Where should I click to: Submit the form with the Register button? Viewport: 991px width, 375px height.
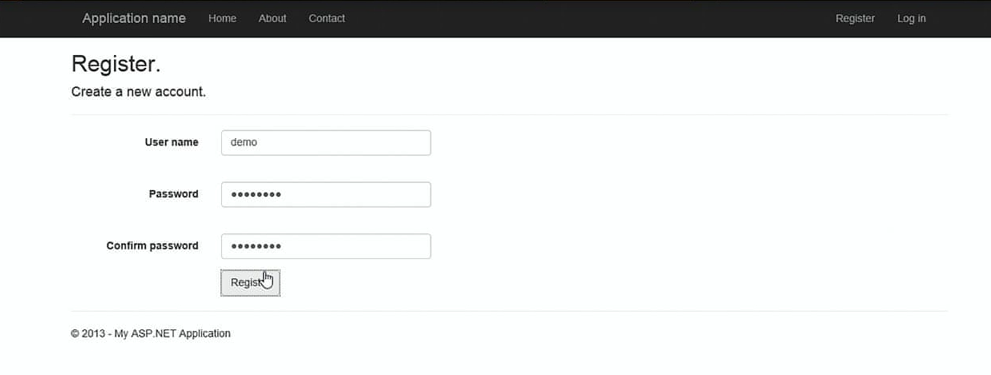point(250,283)
